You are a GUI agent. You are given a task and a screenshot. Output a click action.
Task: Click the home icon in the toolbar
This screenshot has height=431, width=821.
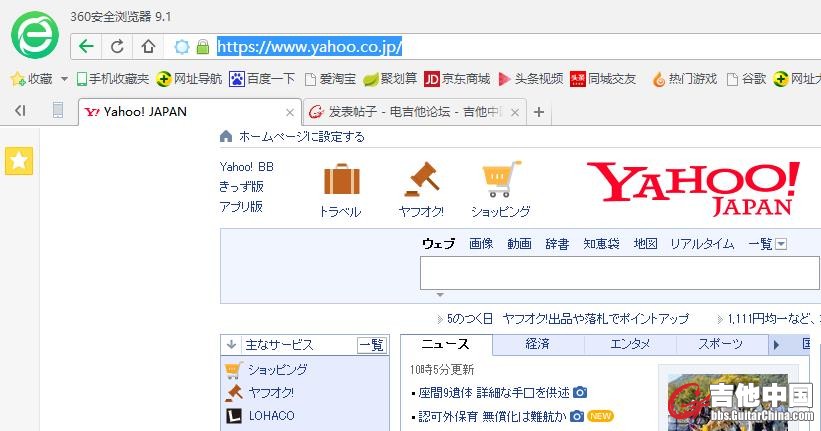click(148, 46)
